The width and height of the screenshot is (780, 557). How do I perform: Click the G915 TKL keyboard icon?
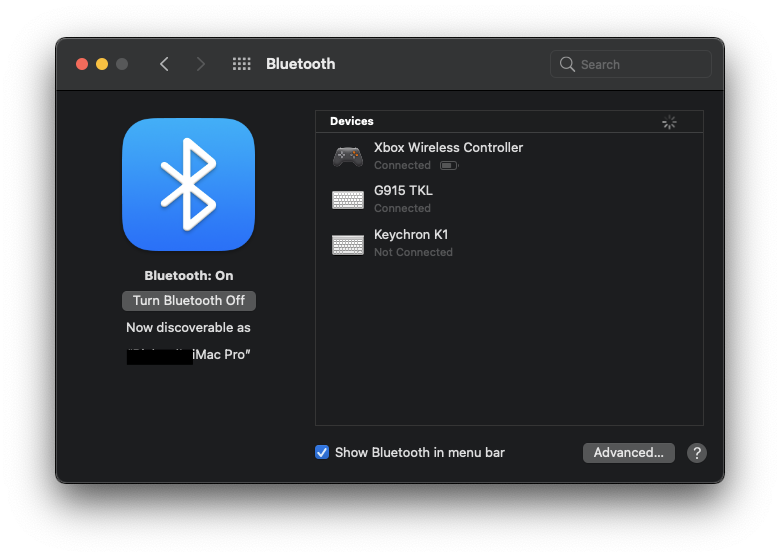348,200
